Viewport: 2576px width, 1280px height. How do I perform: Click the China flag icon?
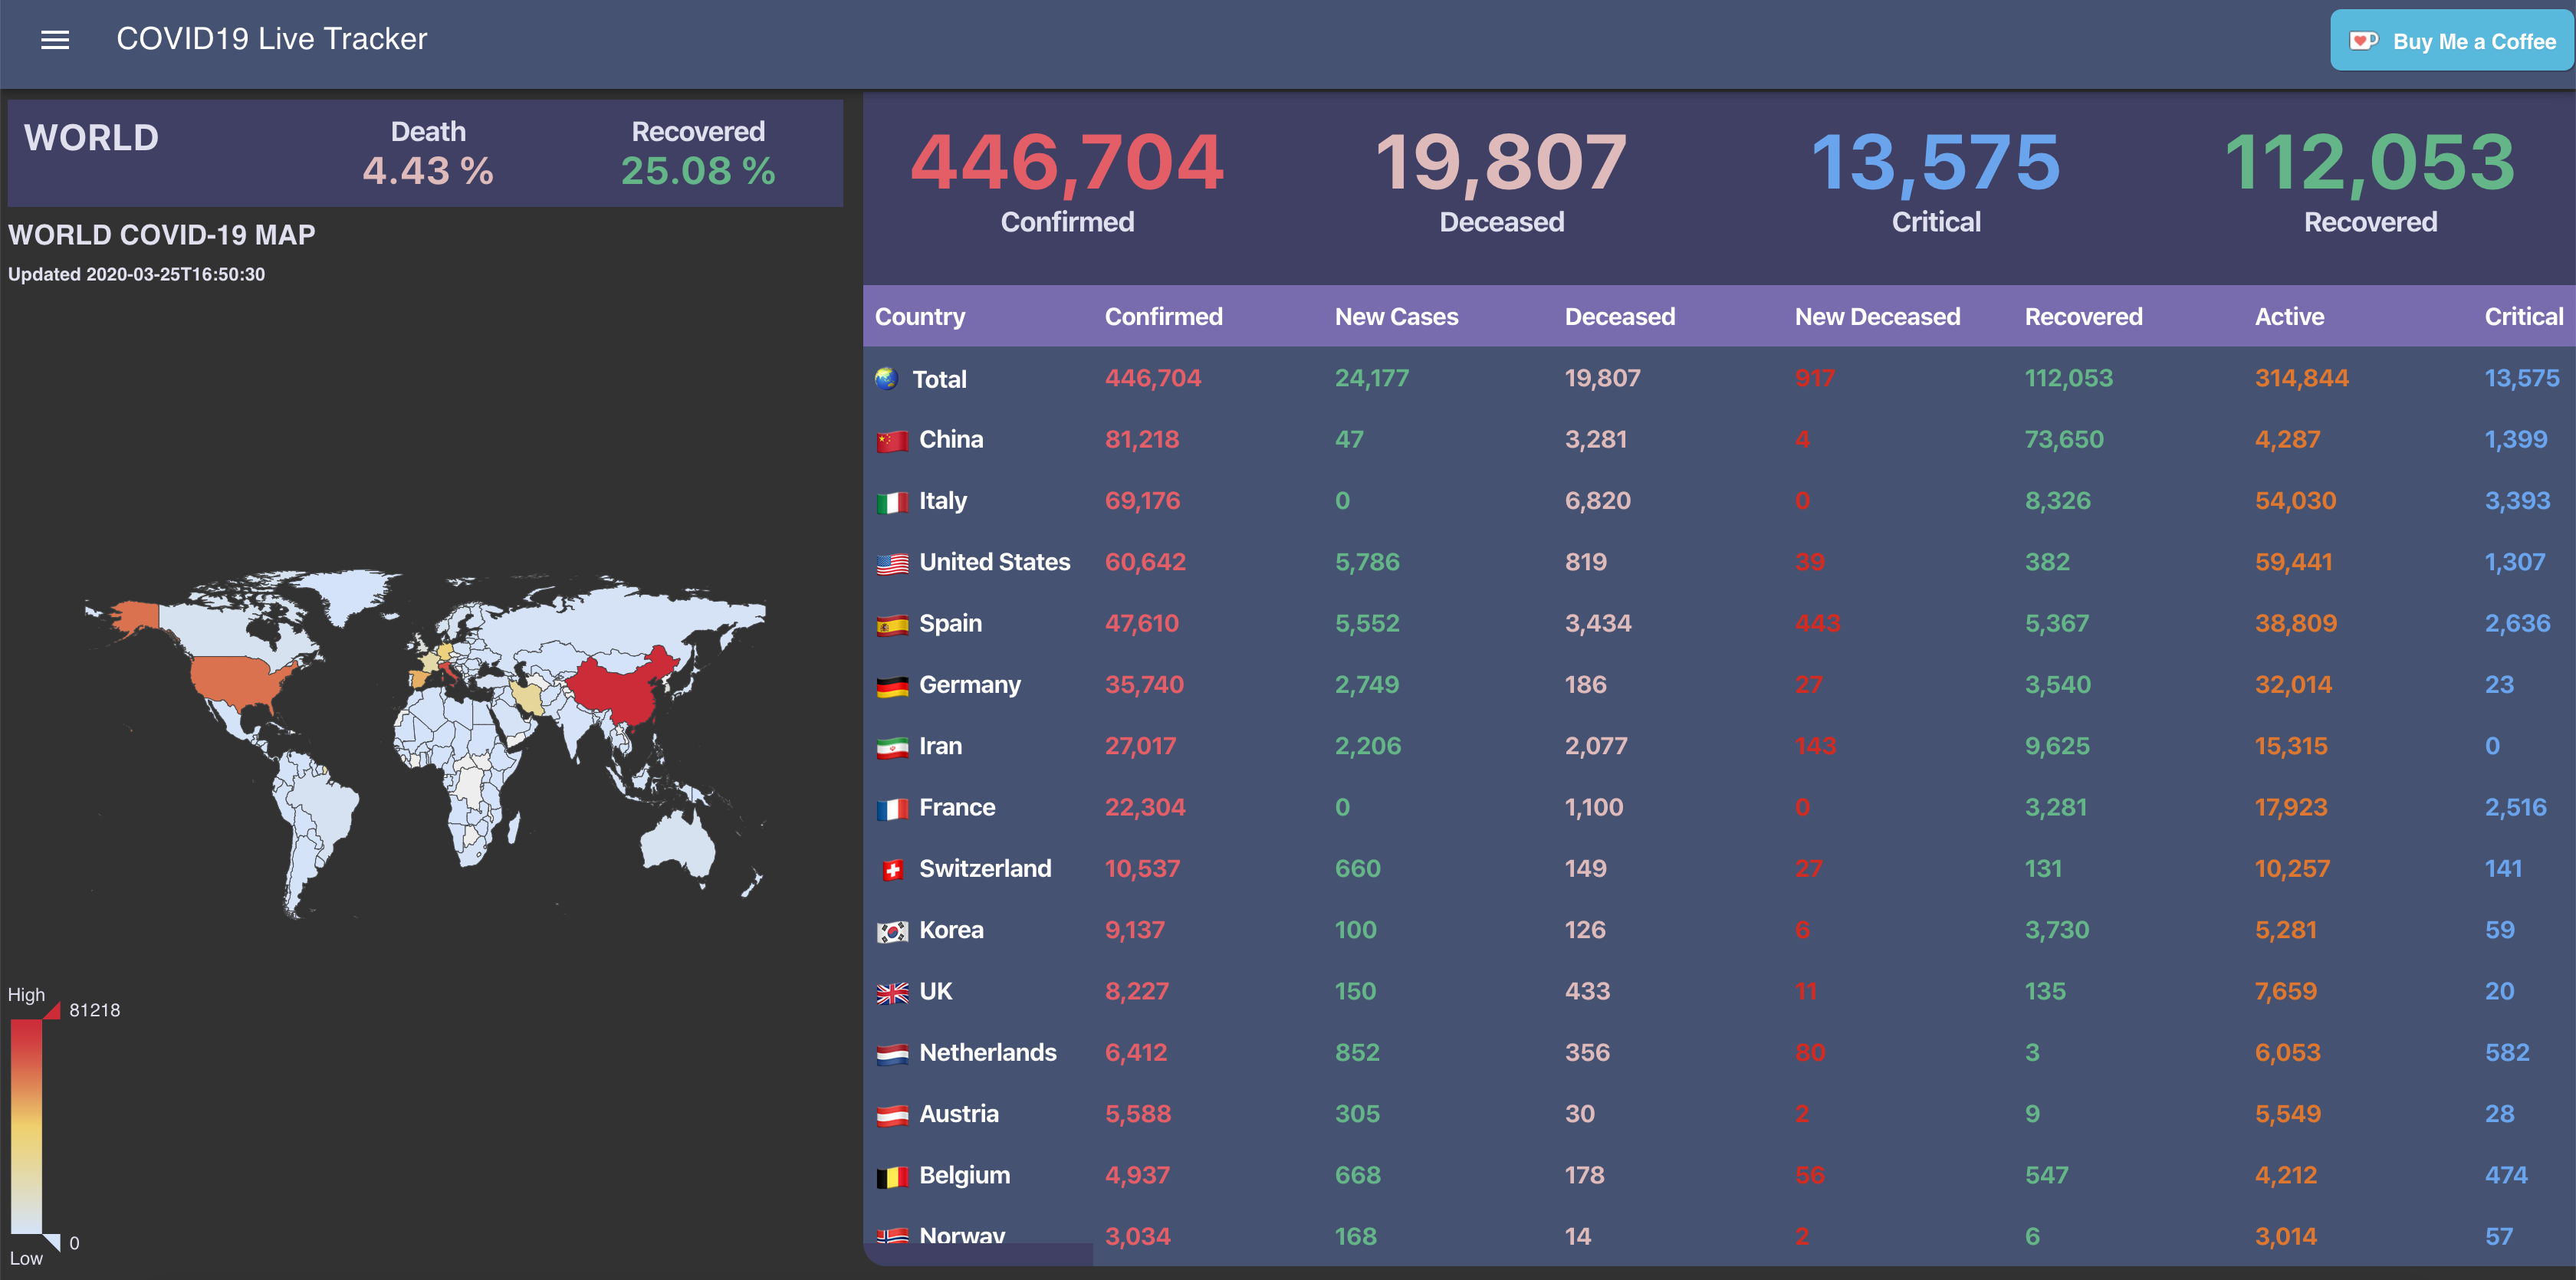tap(892, 441)
